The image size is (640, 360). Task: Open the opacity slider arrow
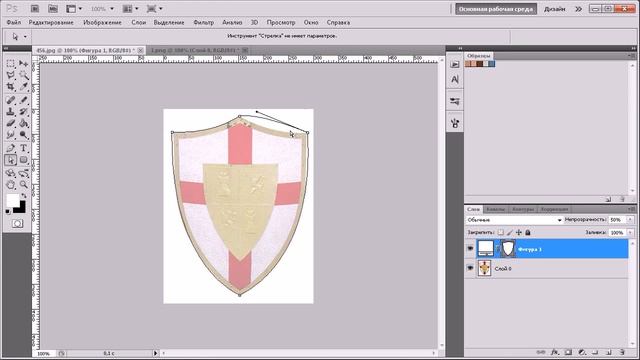(x=630, y=220)
